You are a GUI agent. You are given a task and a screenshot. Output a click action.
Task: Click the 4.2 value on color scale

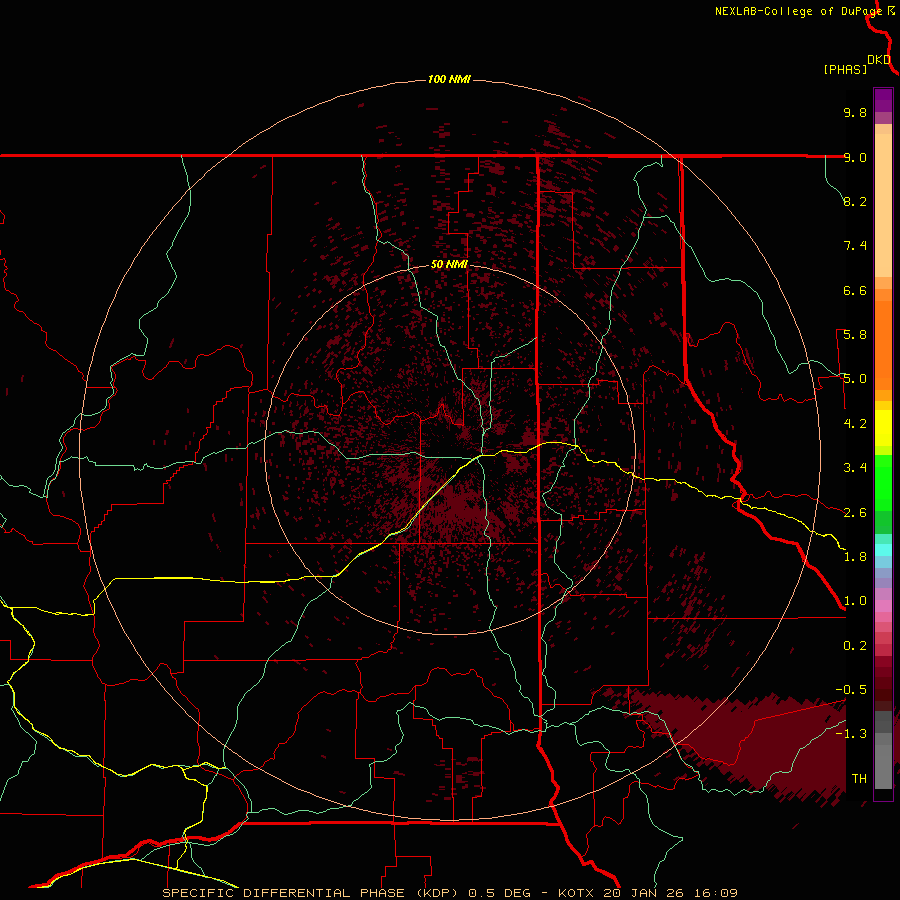(855, 424)
